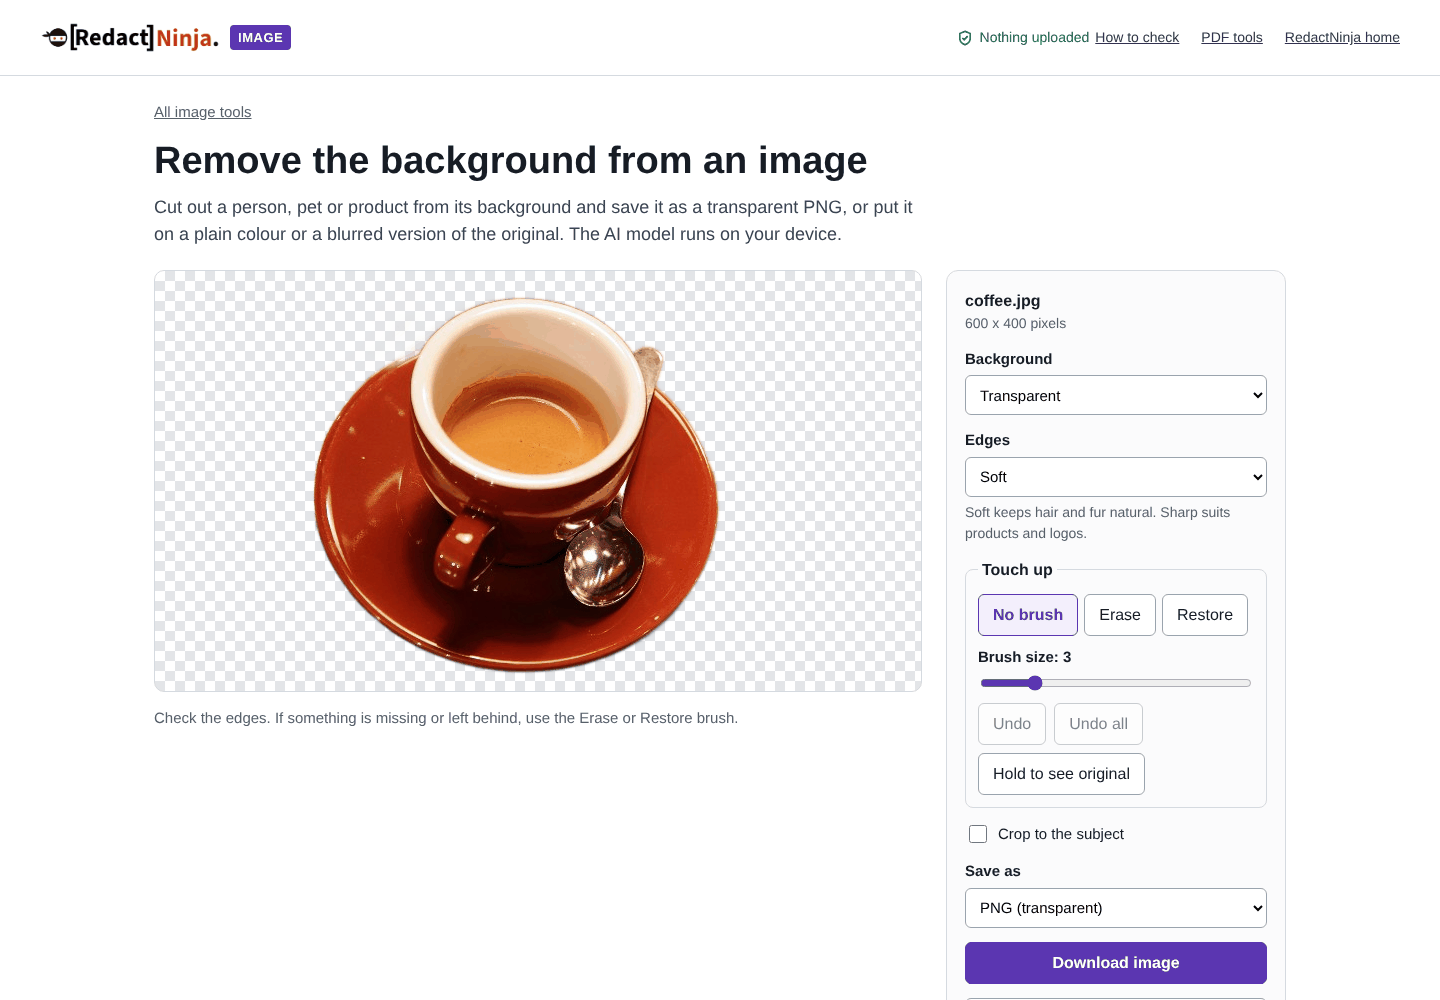Click the Soft keeps hair help text

(x=1097, y=523)
